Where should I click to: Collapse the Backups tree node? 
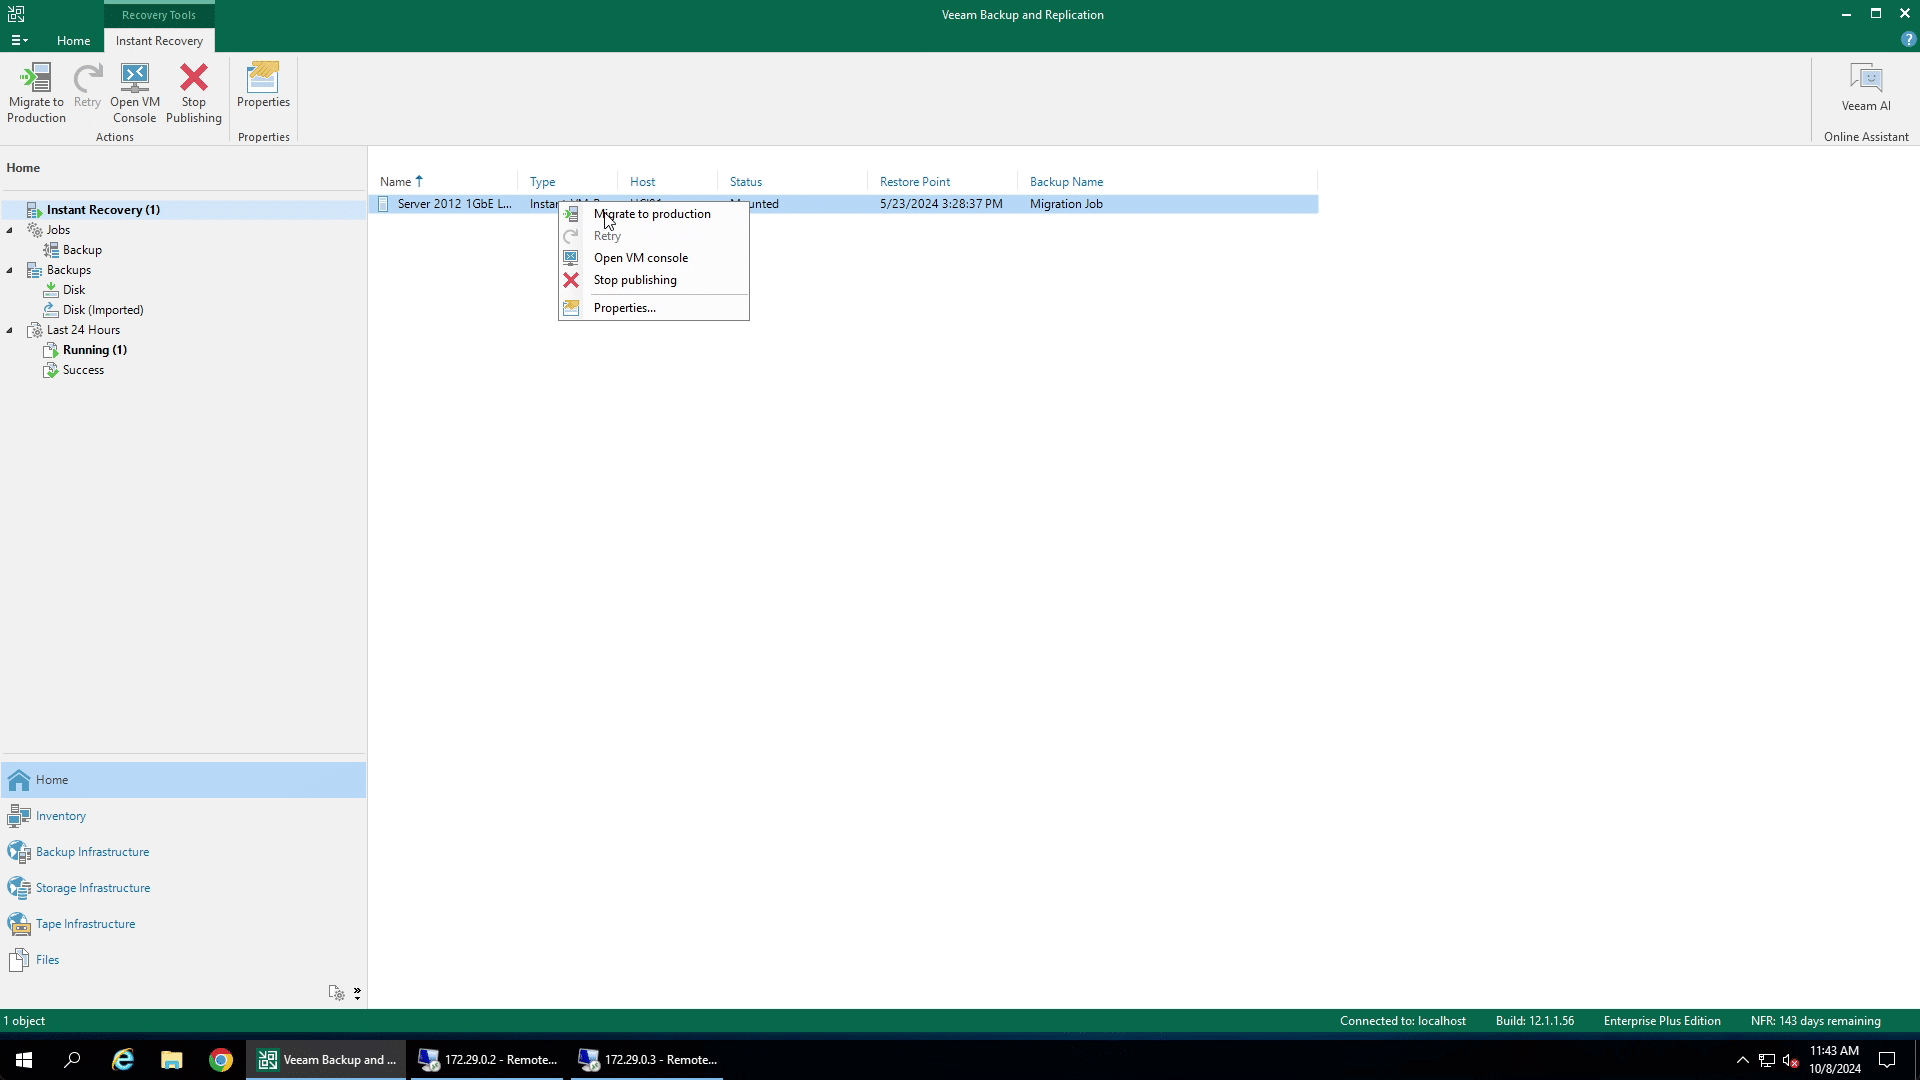[10, 270]
